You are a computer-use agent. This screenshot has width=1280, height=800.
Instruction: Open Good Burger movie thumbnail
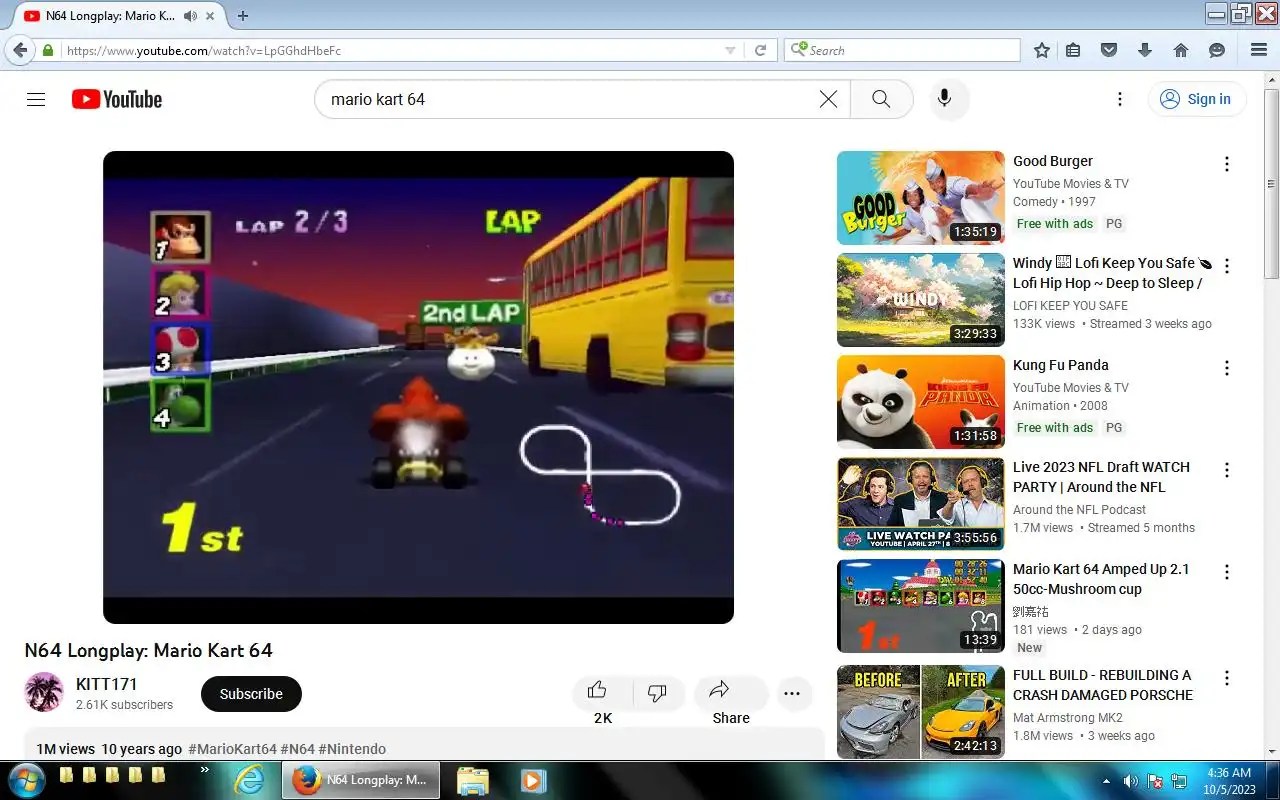coord(921,198)
